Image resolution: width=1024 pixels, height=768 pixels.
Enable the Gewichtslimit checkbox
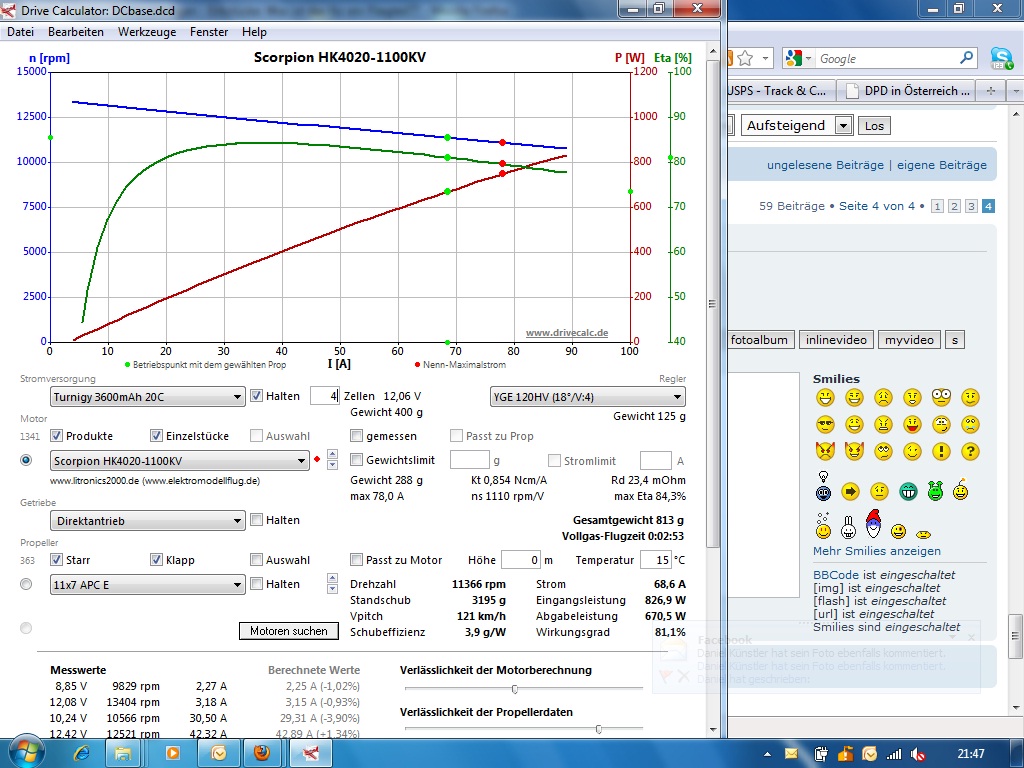coord(357,460)
